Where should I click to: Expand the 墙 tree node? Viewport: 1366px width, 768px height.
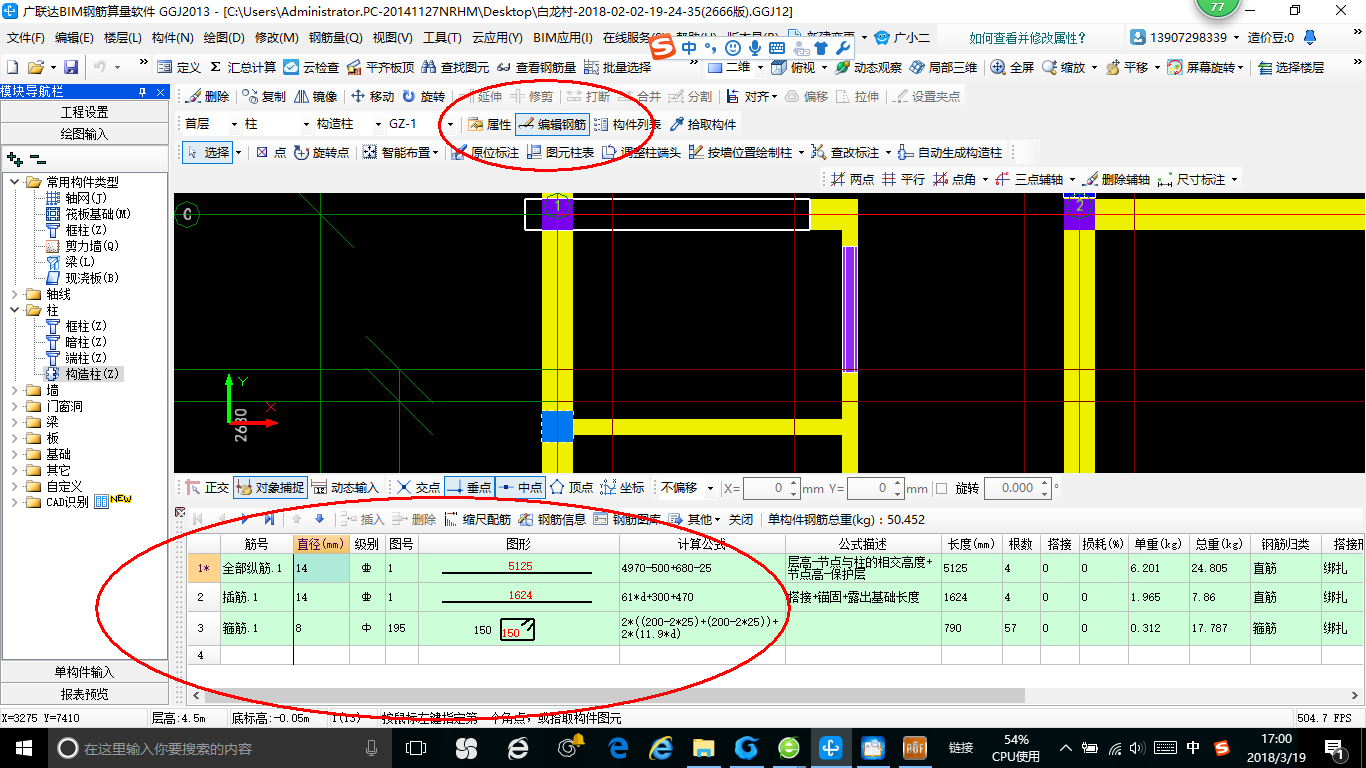[14, 390]
